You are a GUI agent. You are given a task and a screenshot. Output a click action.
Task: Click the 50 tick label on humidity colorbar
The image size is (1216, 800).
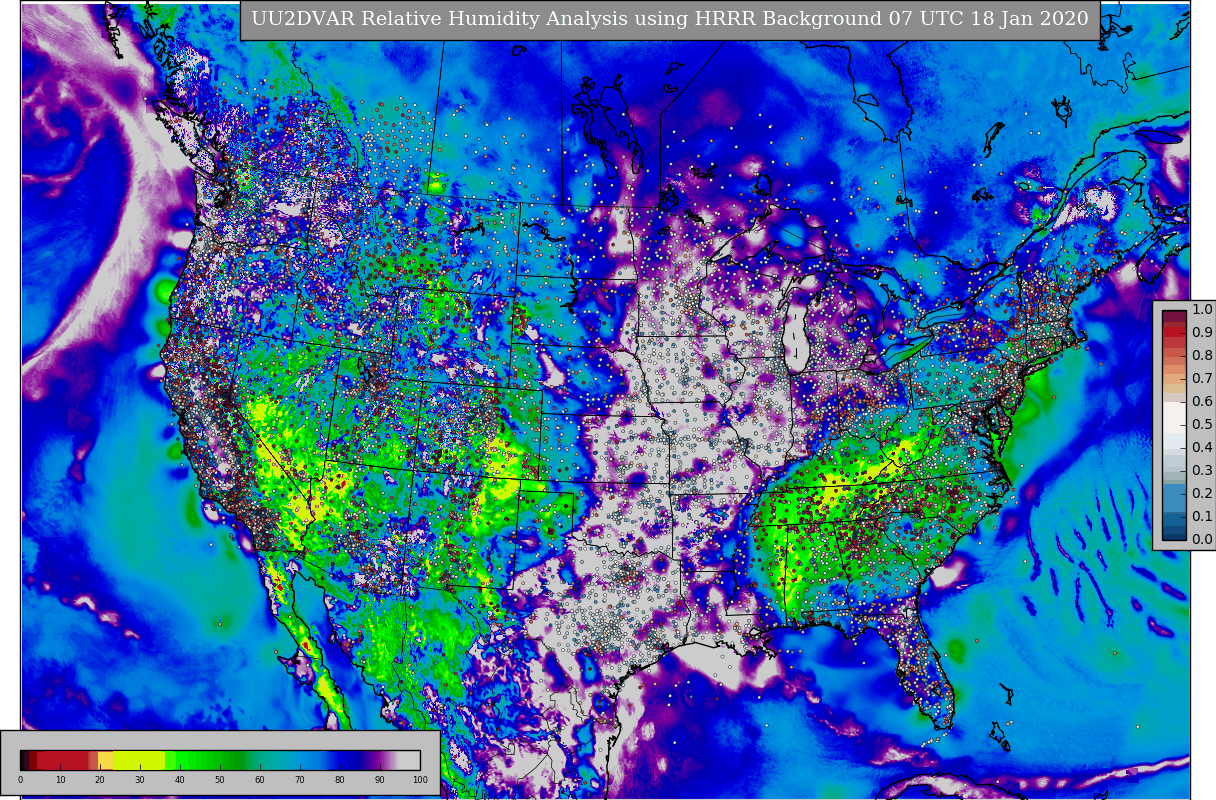coord(220,780)
